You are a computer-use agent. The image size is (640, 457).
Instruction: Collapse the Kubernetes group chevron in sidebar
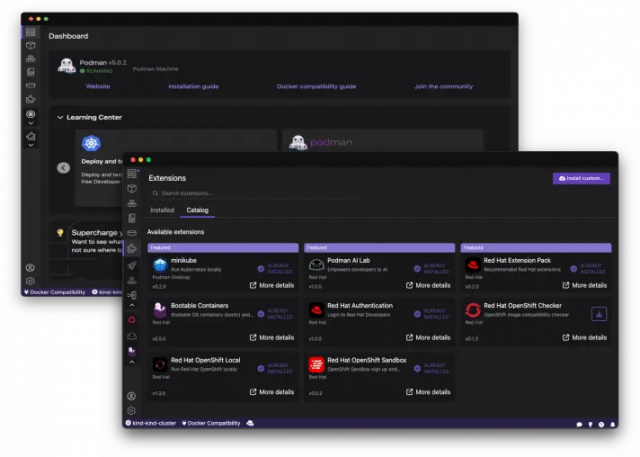pos(132,305)
